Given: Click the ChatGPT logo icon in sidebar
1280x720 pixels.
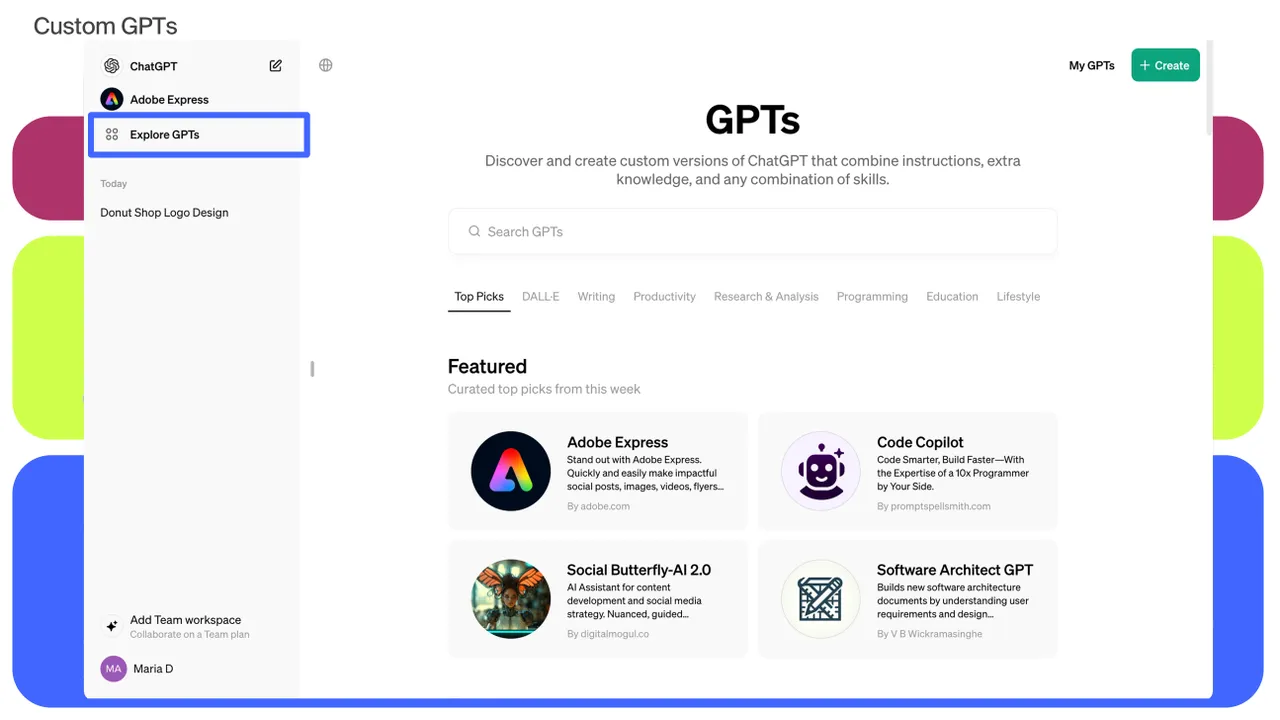Looking at the screenshot, I should tap(112, 66).
